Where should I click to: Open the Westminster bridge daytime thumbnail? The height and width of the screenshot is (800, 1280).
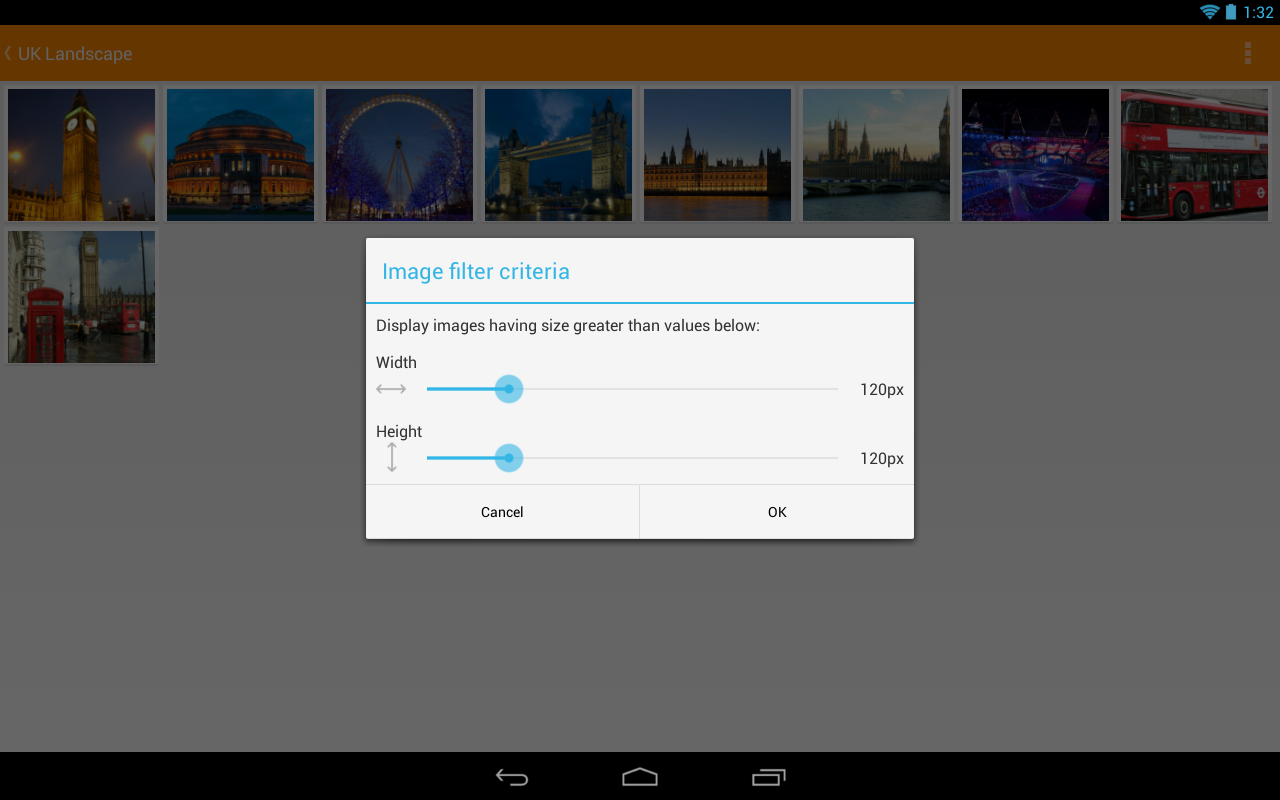[876, 155]
